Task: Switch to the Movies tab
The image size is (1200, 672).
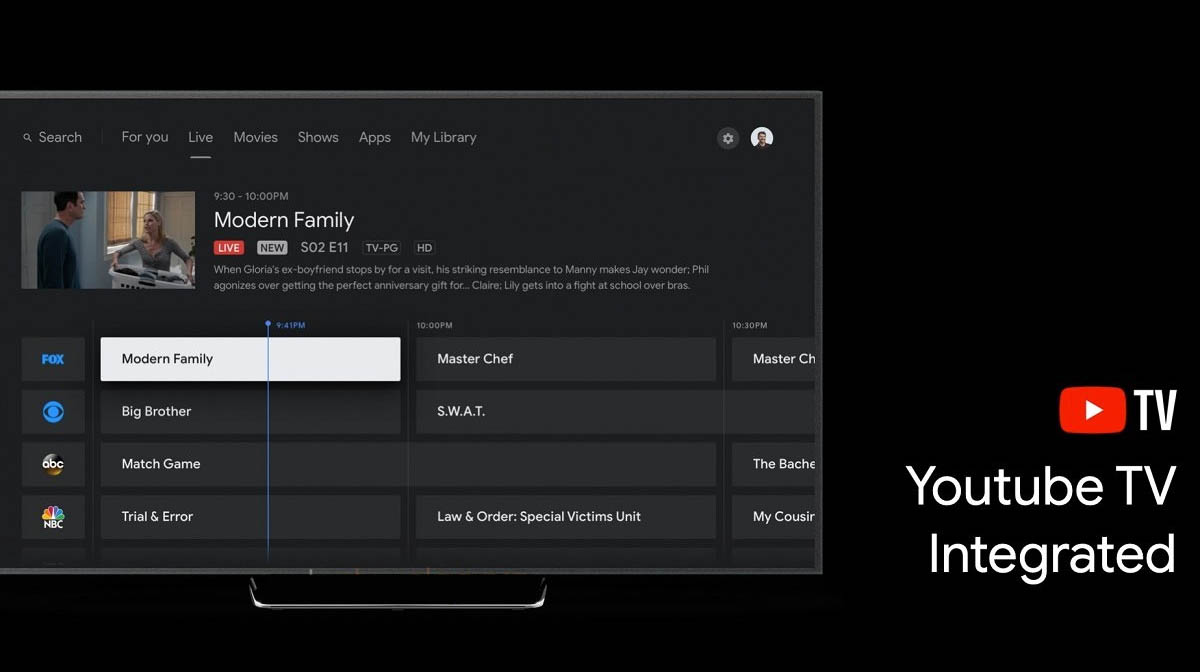Action: [255, 137]
